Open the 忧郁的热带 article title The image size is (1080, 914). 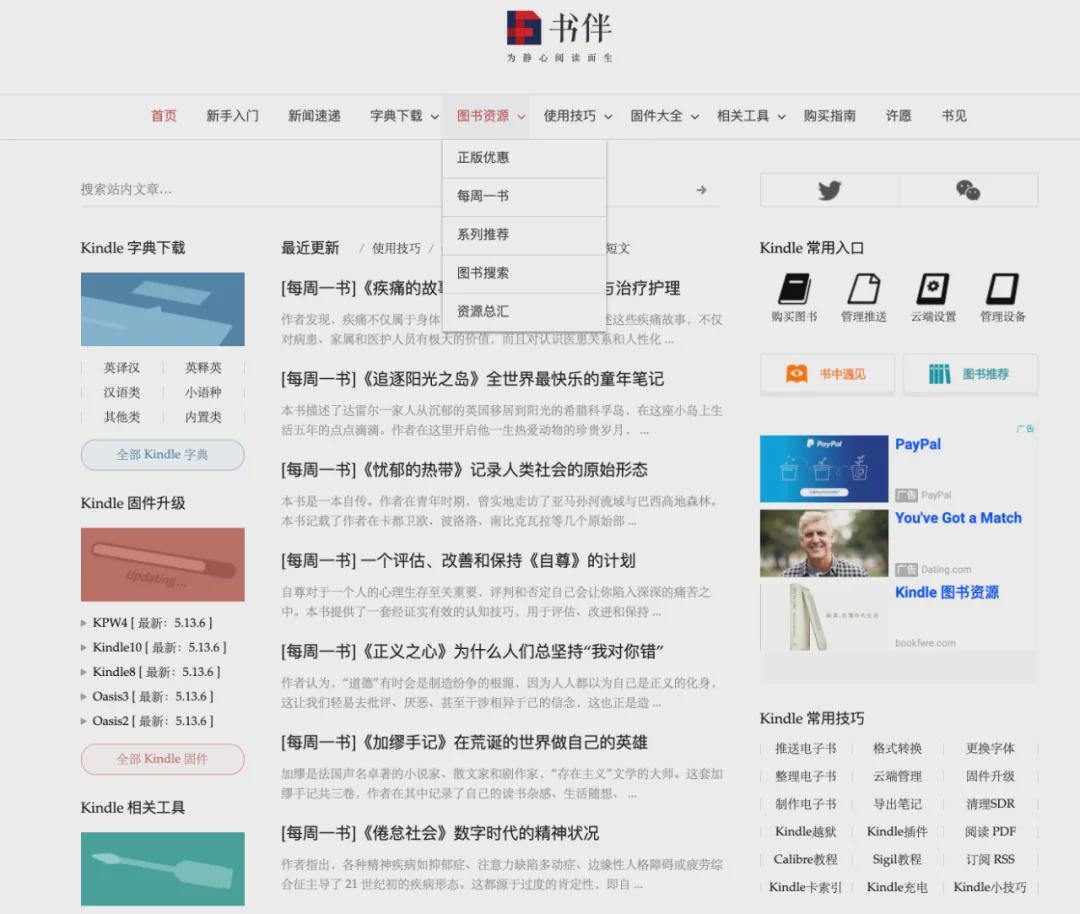tap(464, 470)
